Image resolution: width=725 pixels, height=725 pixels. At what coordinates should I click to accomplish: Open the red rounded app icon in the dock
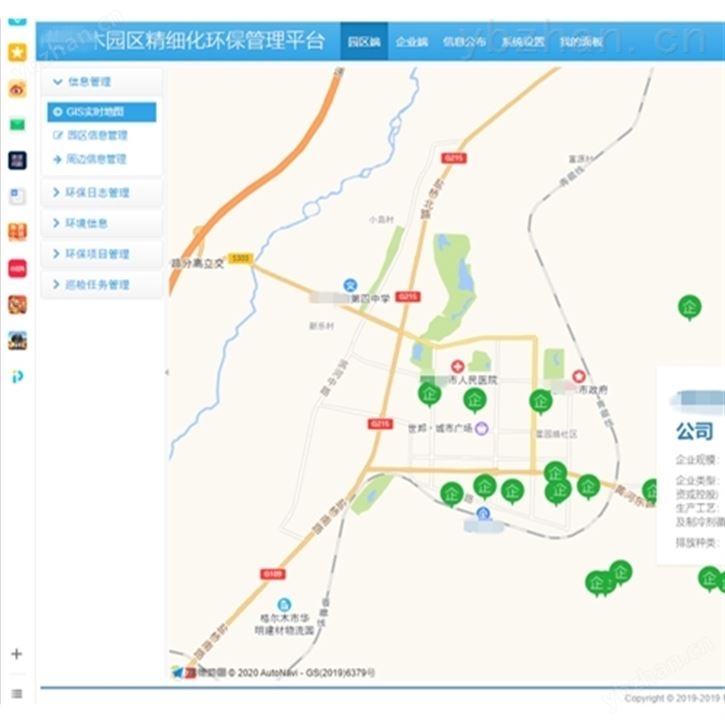pyautogui.click(x=18, y=269)
